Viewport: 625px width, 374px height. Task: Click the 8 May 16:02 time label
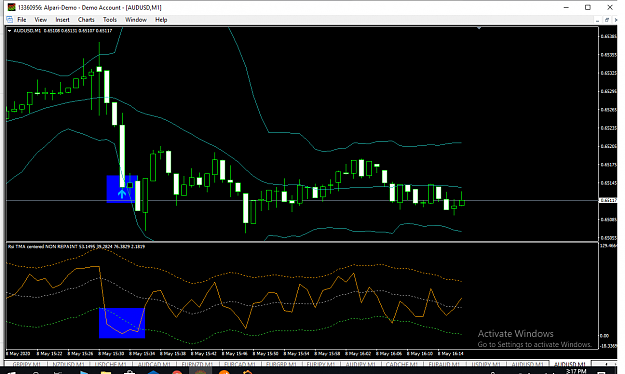[358, 353]
